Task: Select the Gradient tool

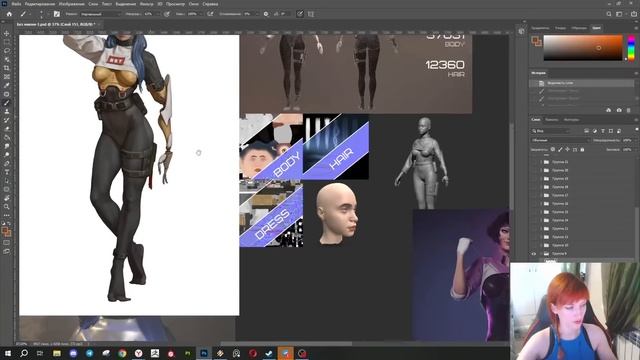Action: point(7,138)
